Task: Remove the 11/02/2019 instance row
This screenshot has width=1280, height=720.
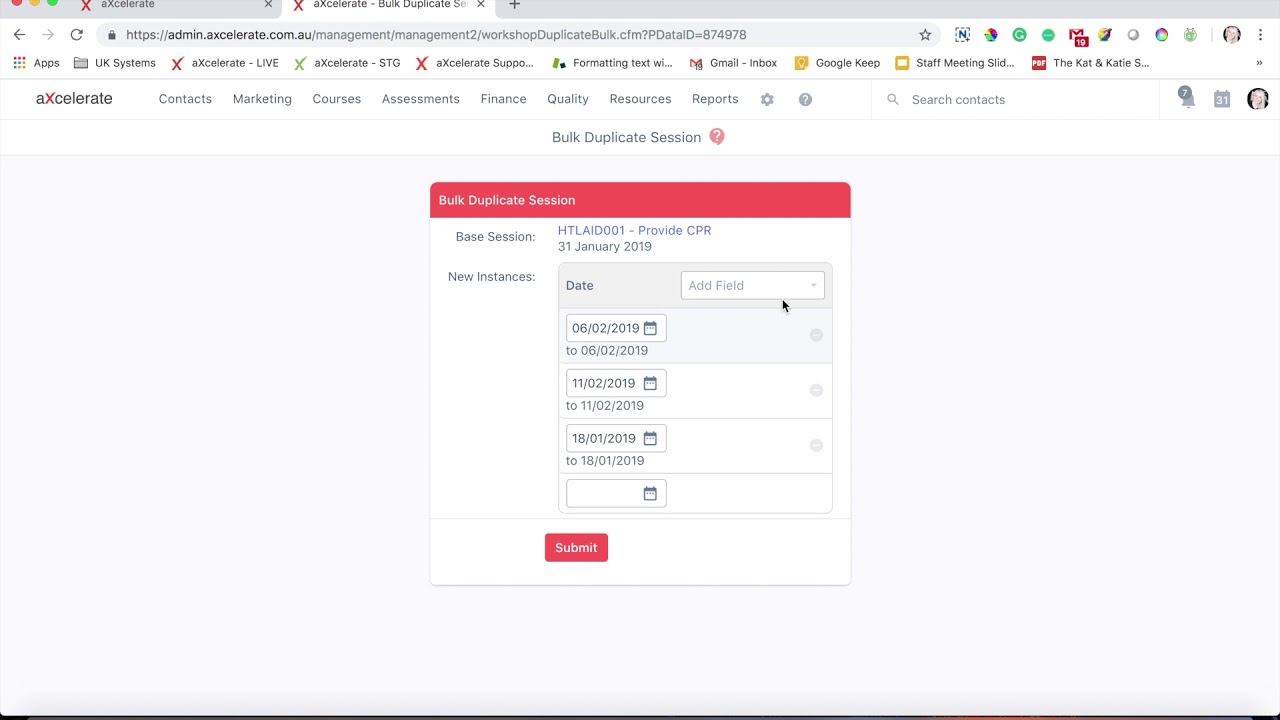Action: (816, 390)
